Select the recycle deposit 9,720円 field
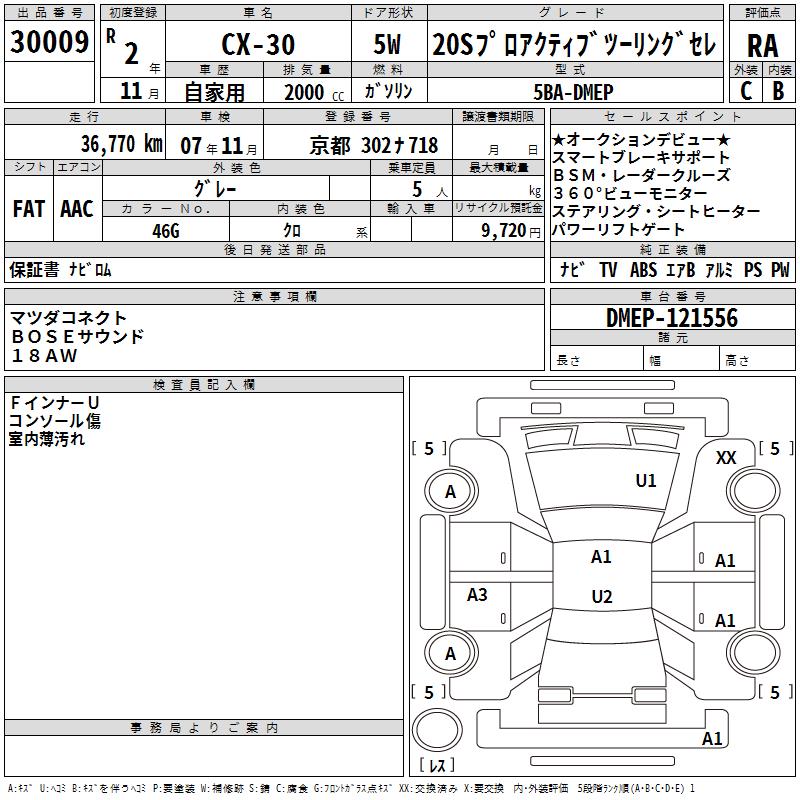800x800 pixels. tap(498, 229)
